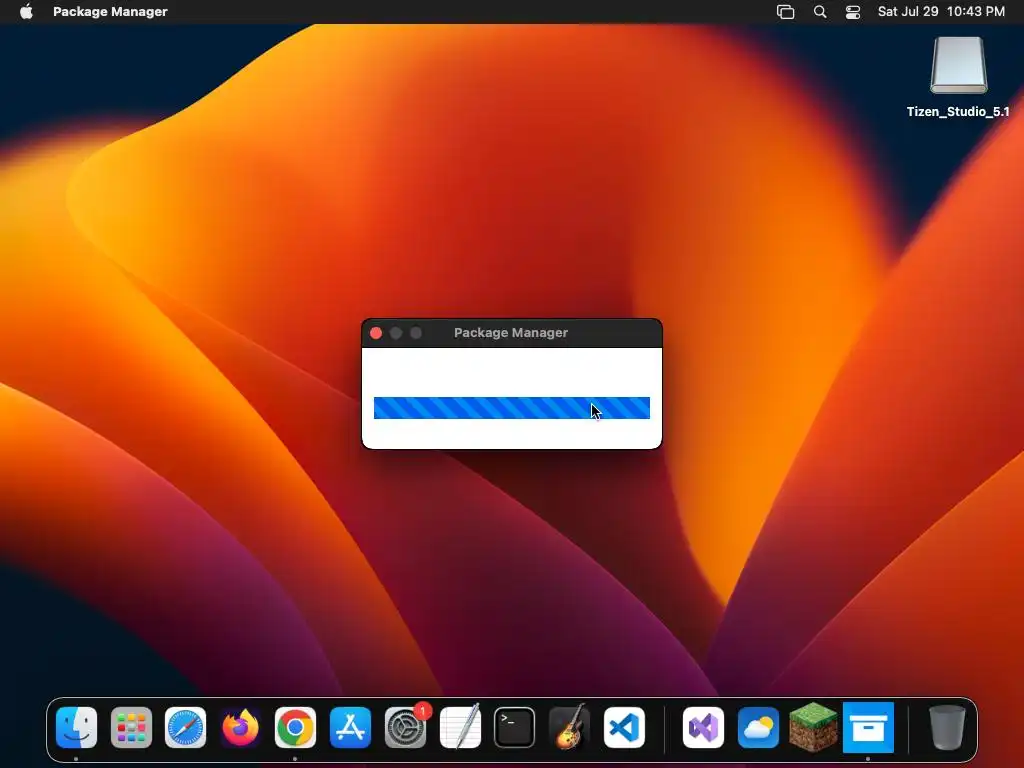Open purple Visual Studio icon in dock
1024x768 pixels.
tap(703, 727)
